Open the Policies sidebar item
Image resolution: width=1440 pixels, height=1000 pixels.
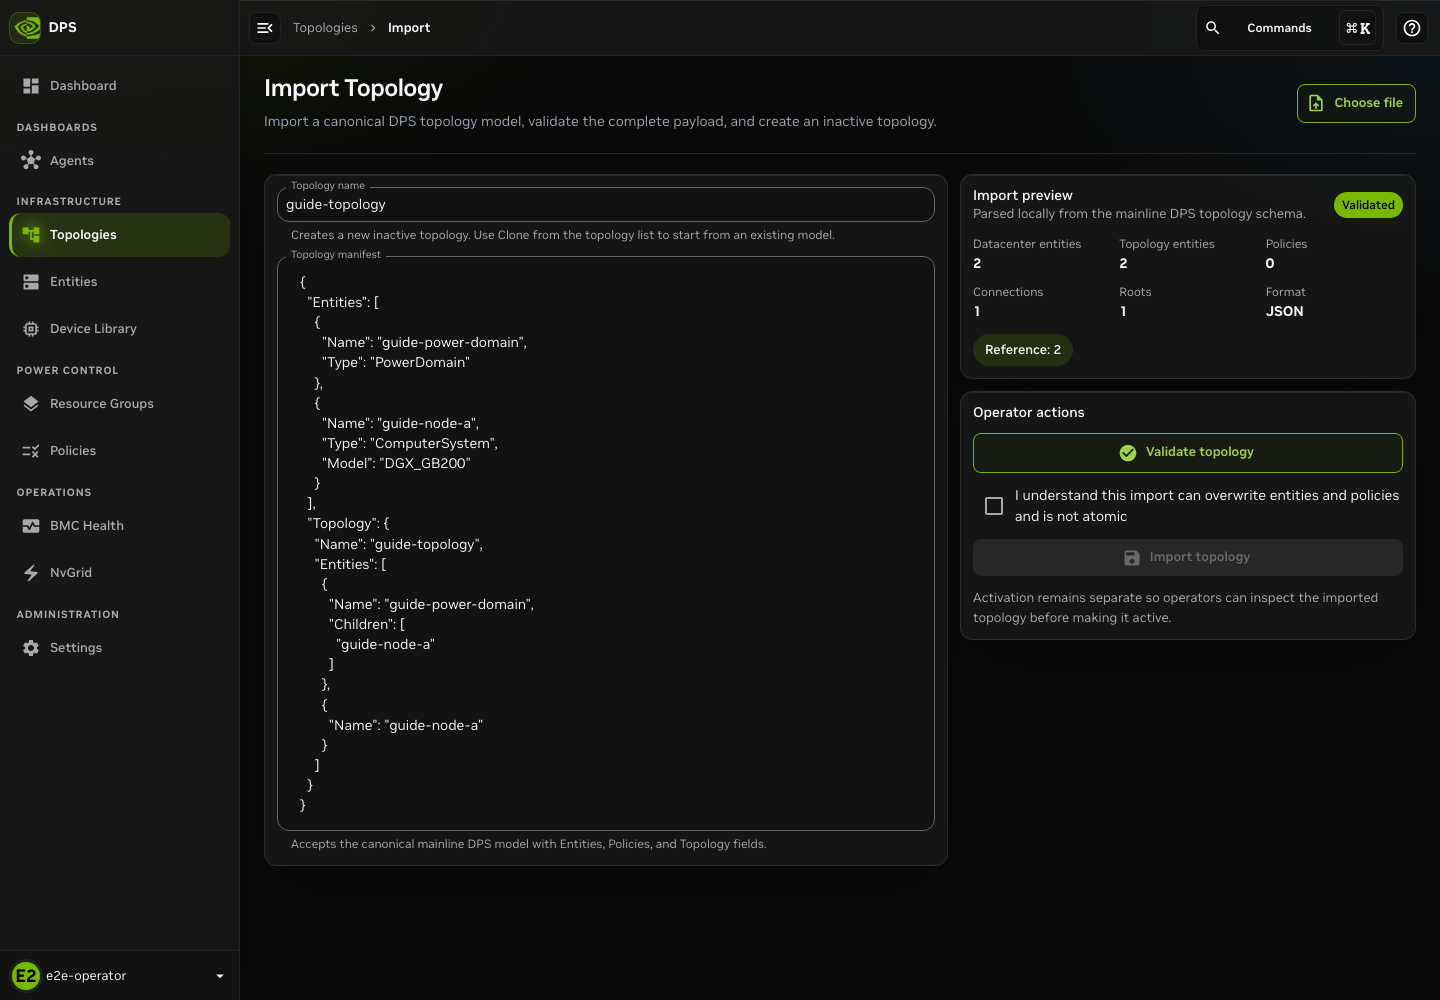coord(120,451)
